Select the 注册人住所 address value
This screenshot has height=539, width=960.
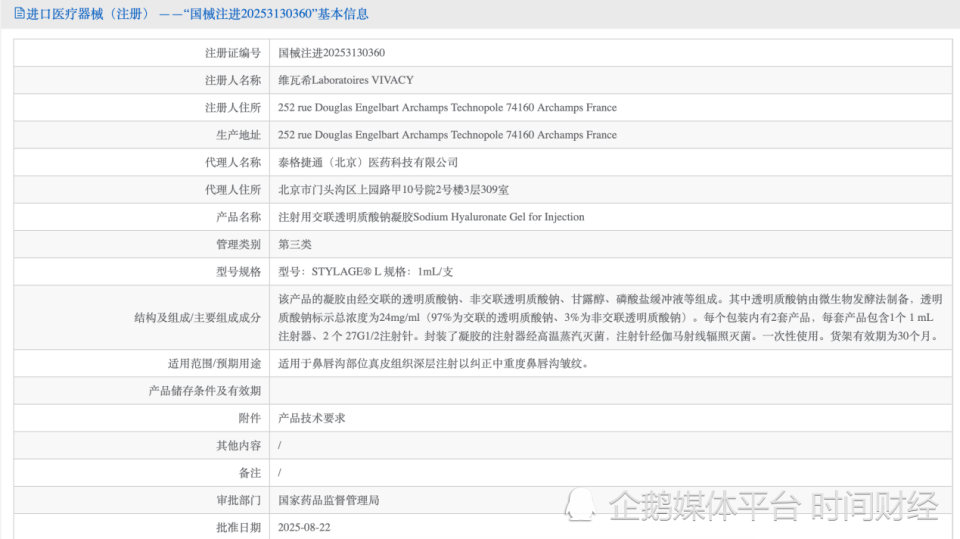[447, 107]
